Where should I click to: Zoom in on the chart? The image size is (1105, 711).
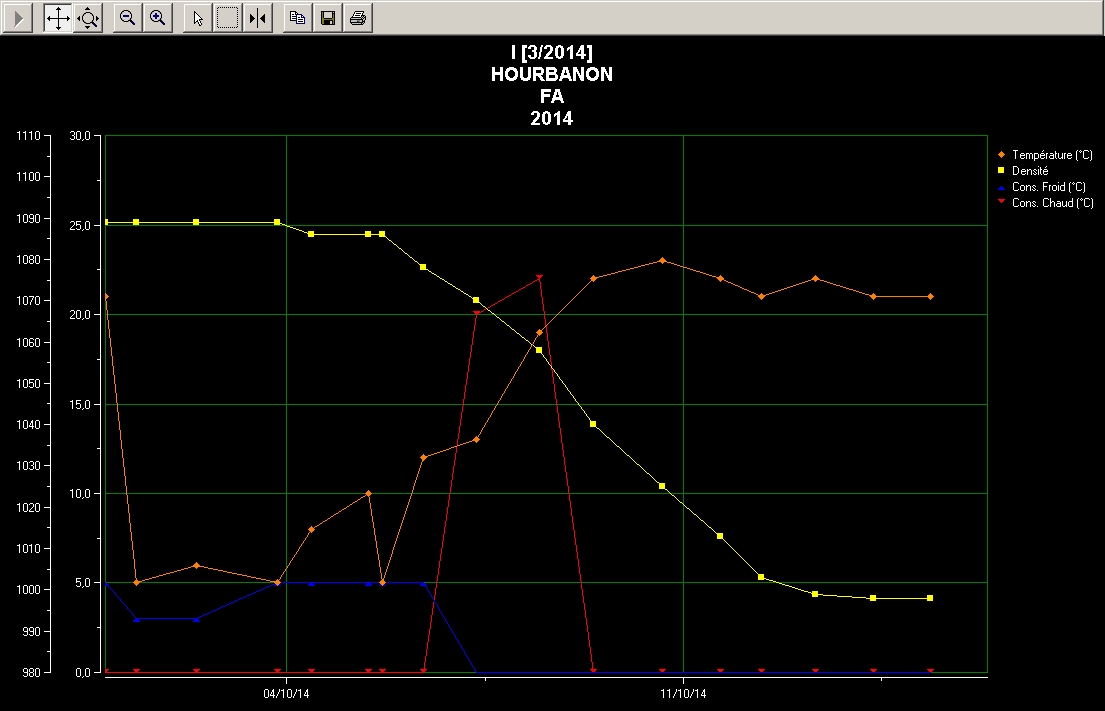(157, 18)
